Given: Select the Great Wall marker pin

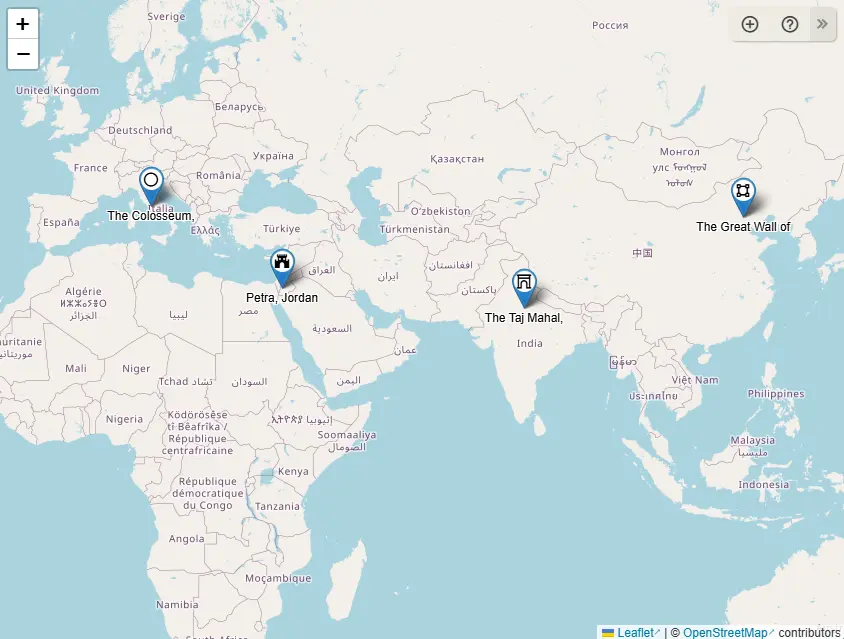Looking at the screenshot, I should click(742, 193).
